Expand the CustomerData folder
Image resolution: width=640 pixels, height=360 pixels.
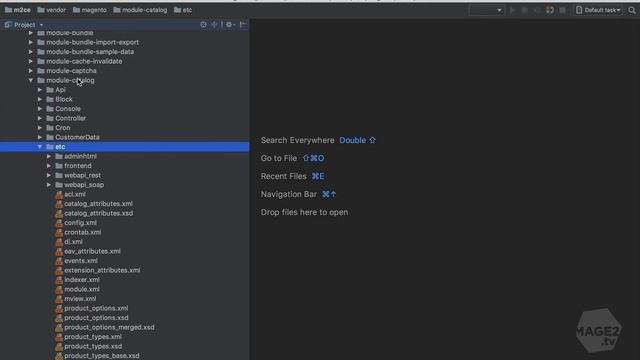coord(40,137)
